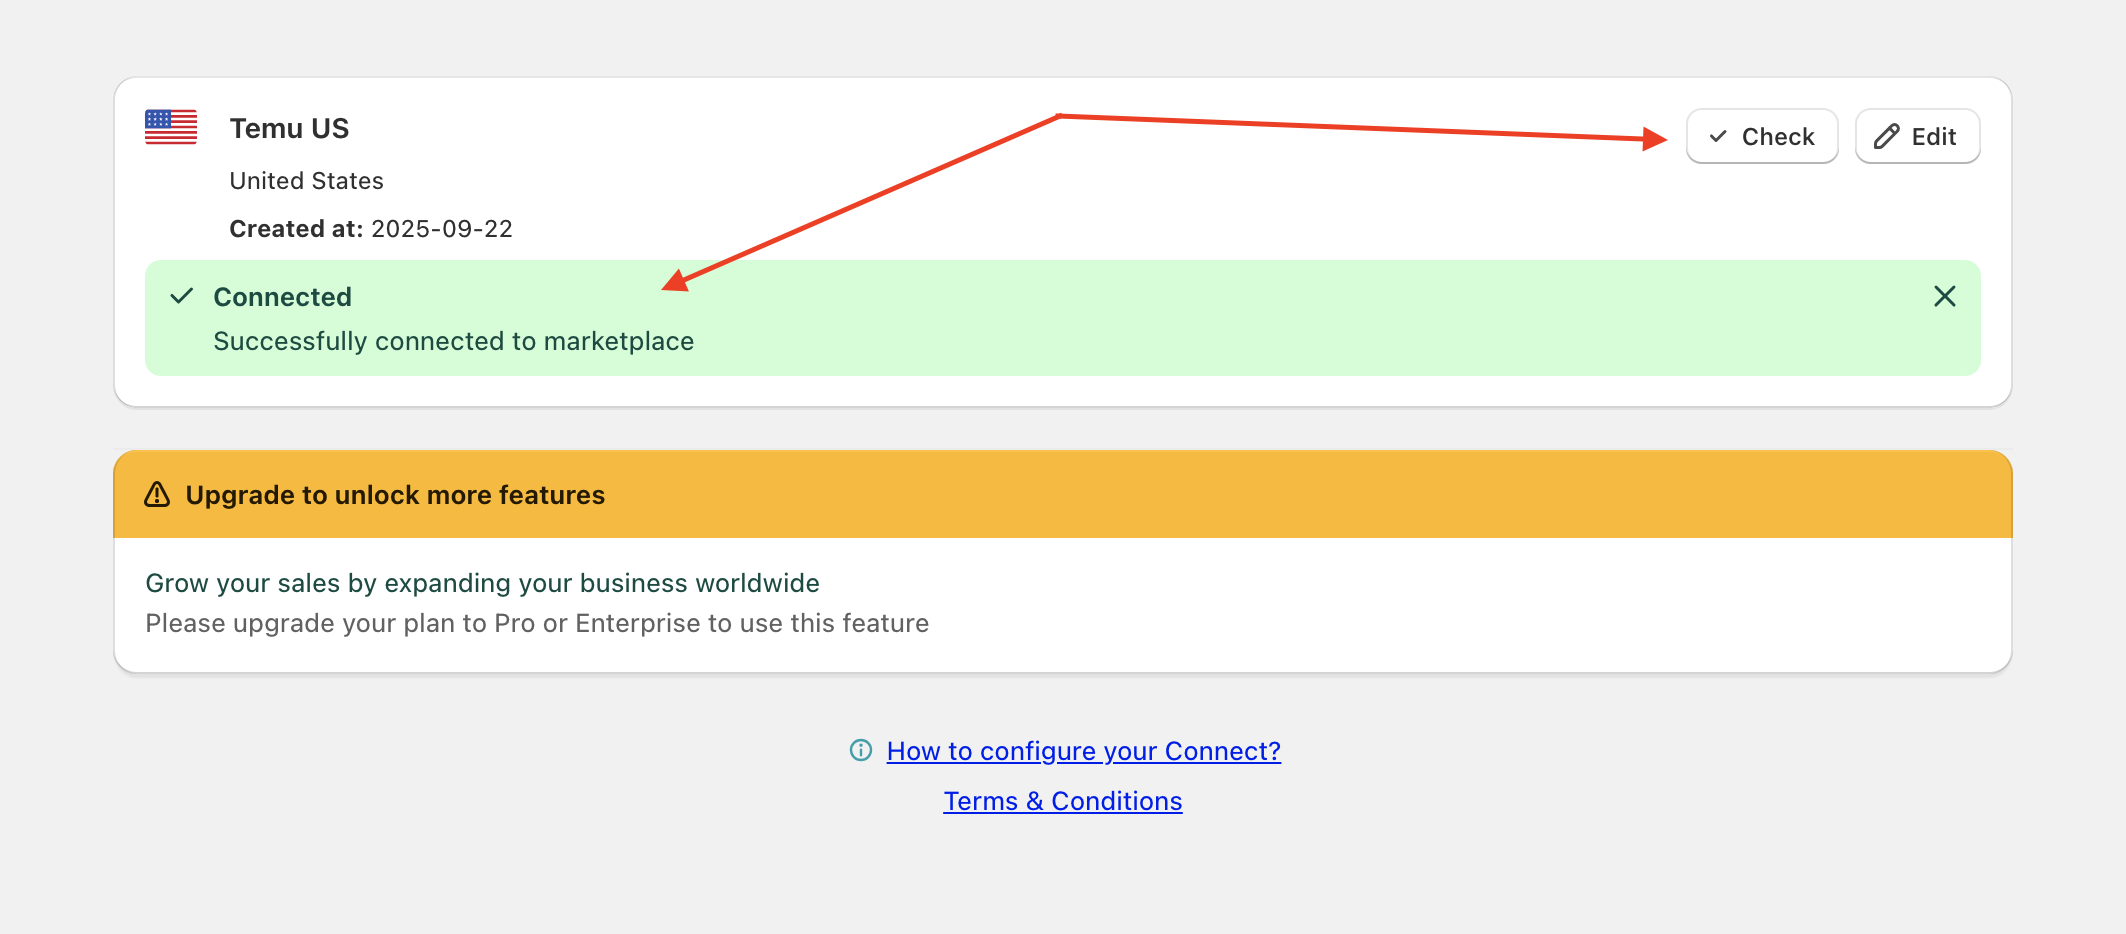
Task: Click the warning triangle icon in upgrade banner
Action: coord(158,494)
